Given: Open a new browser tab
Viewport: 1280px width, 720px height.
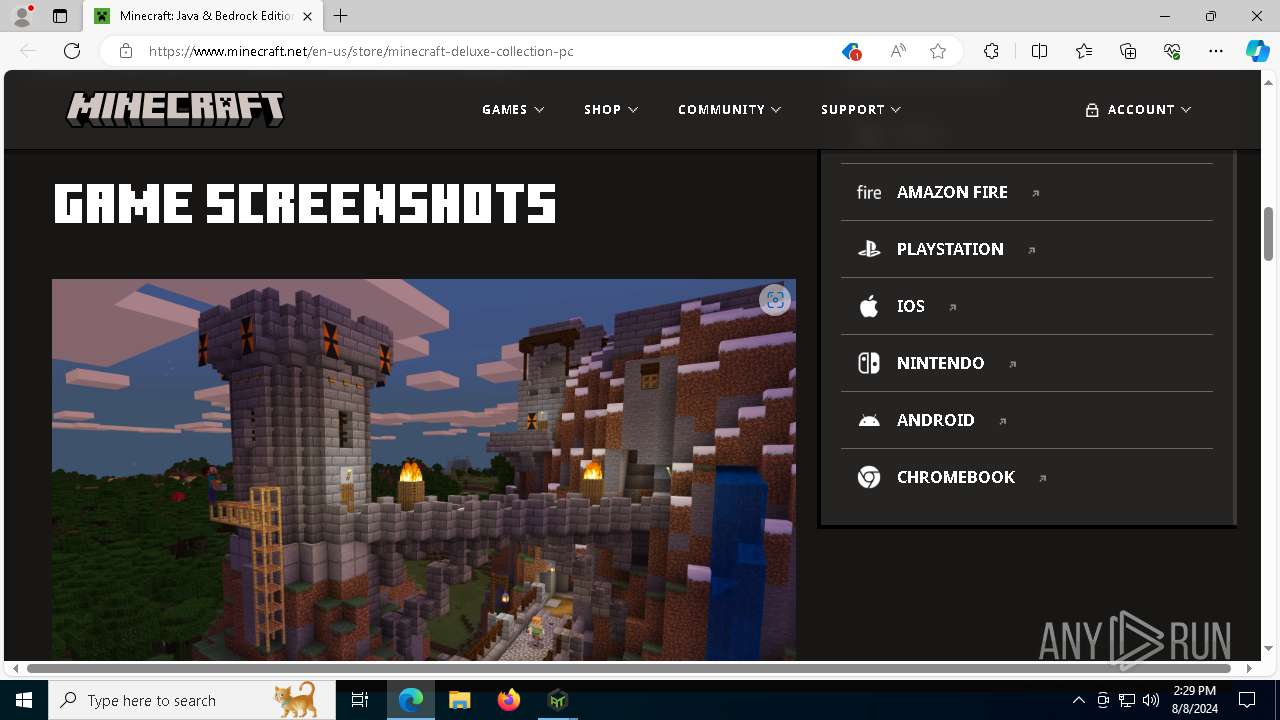Looking at the screenshot, I should click(x=341, y=16).
